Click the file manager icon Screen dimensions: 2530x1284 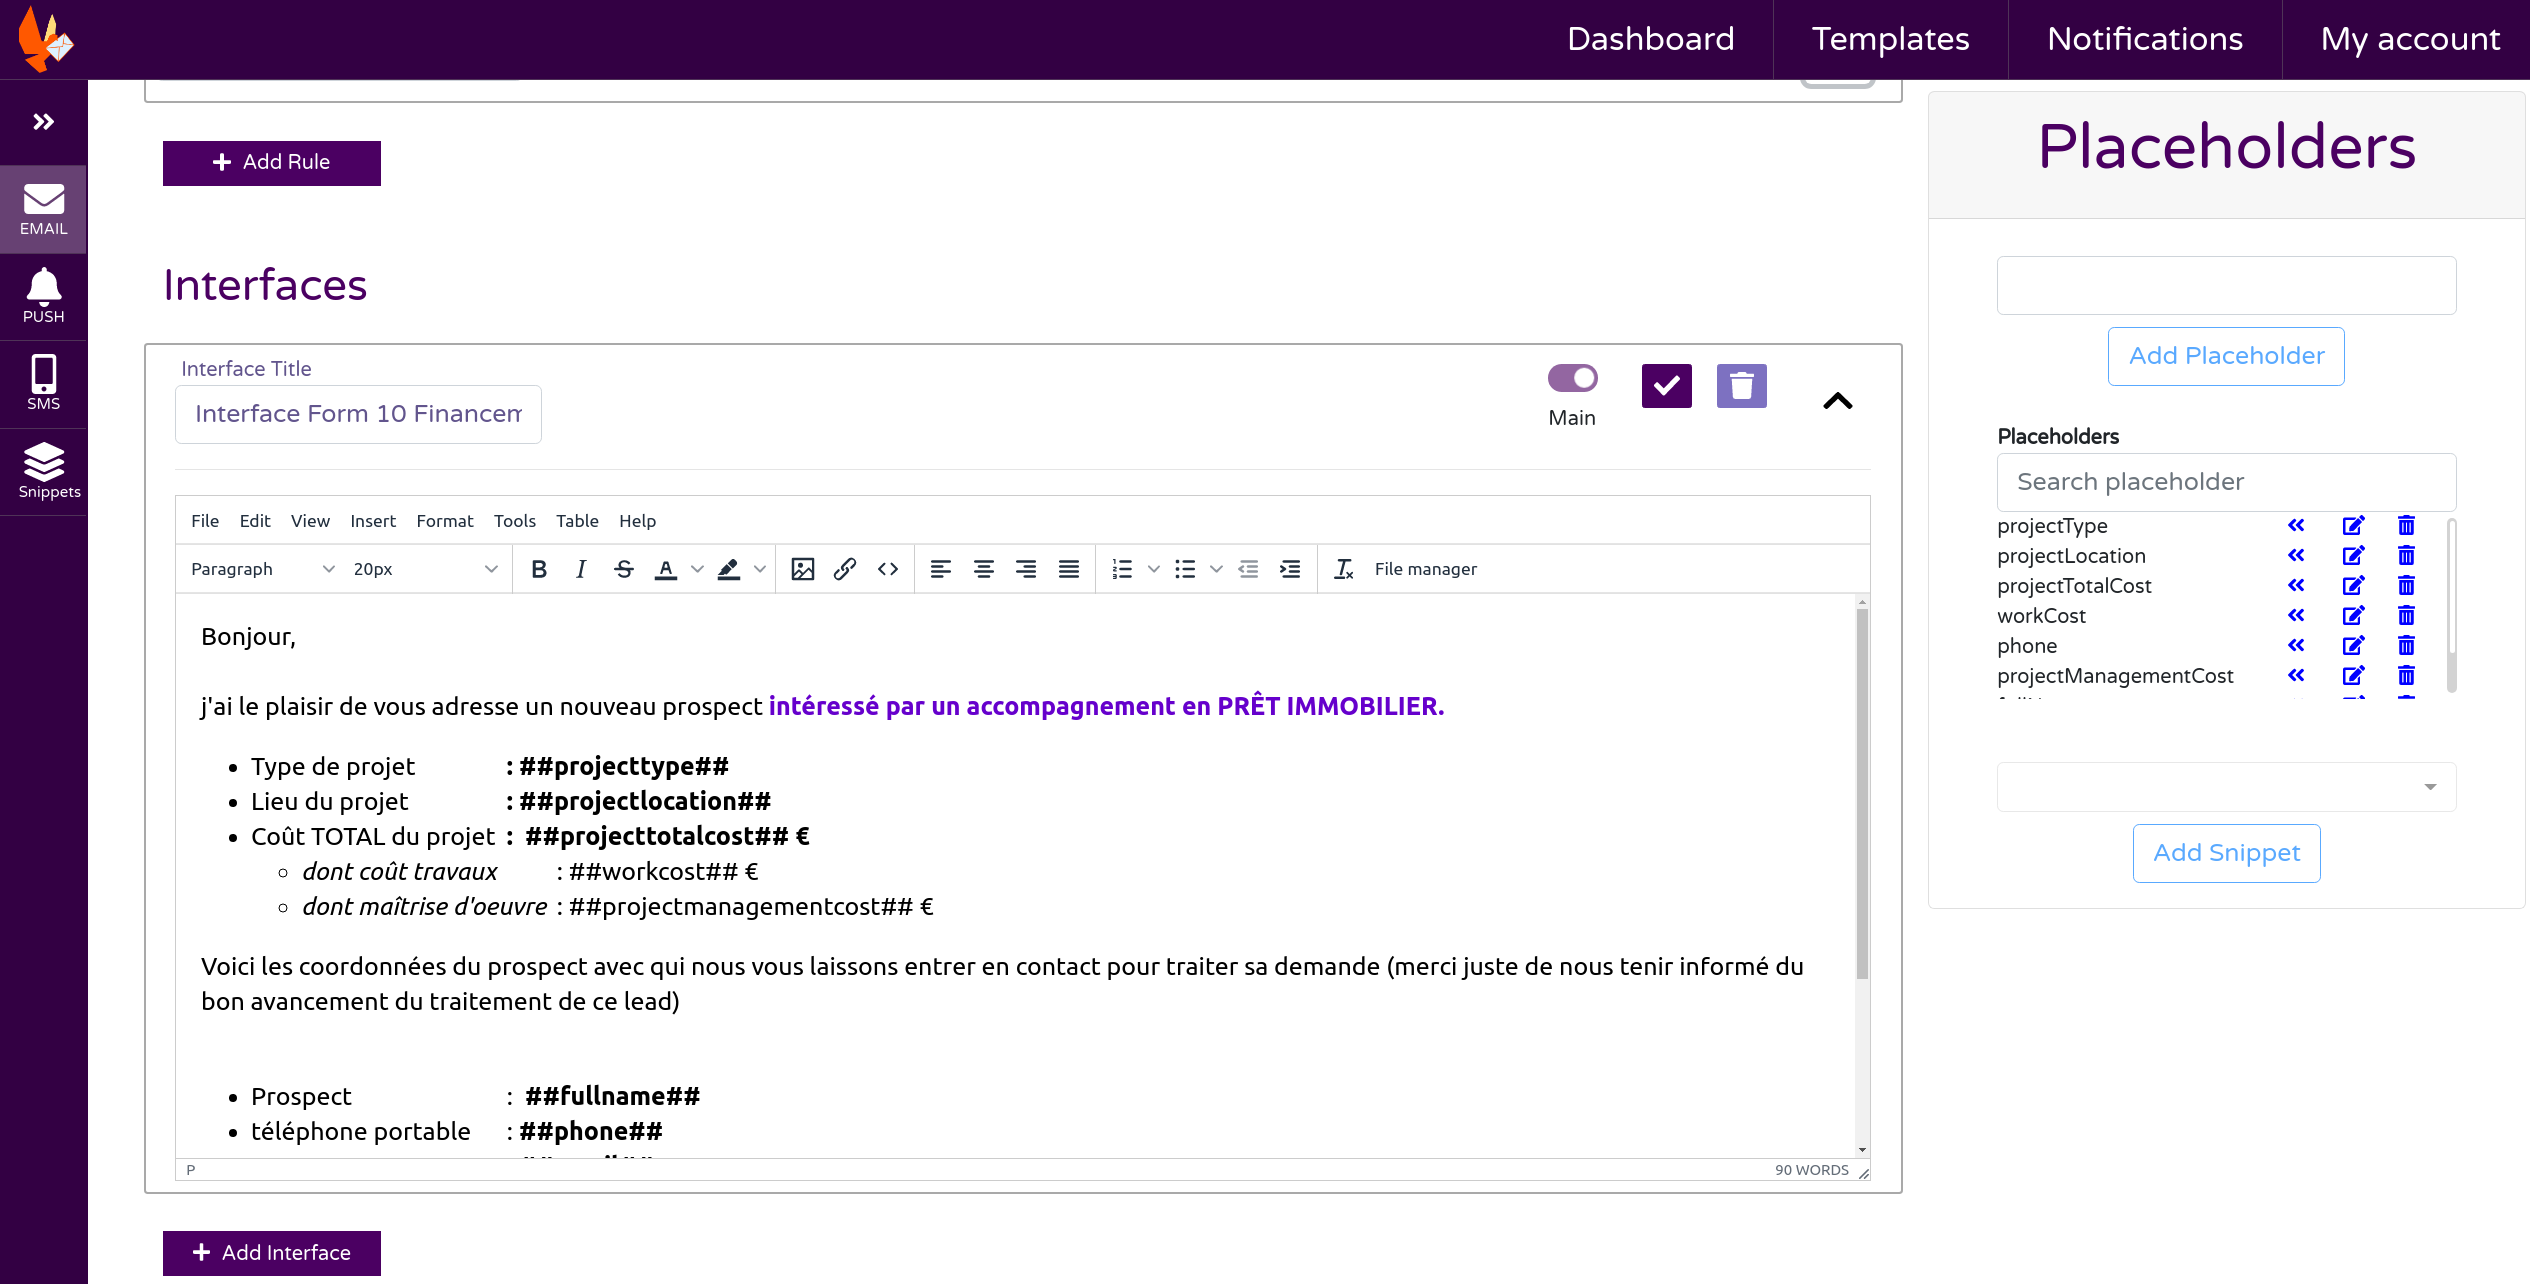click(x=1423, y=567)
